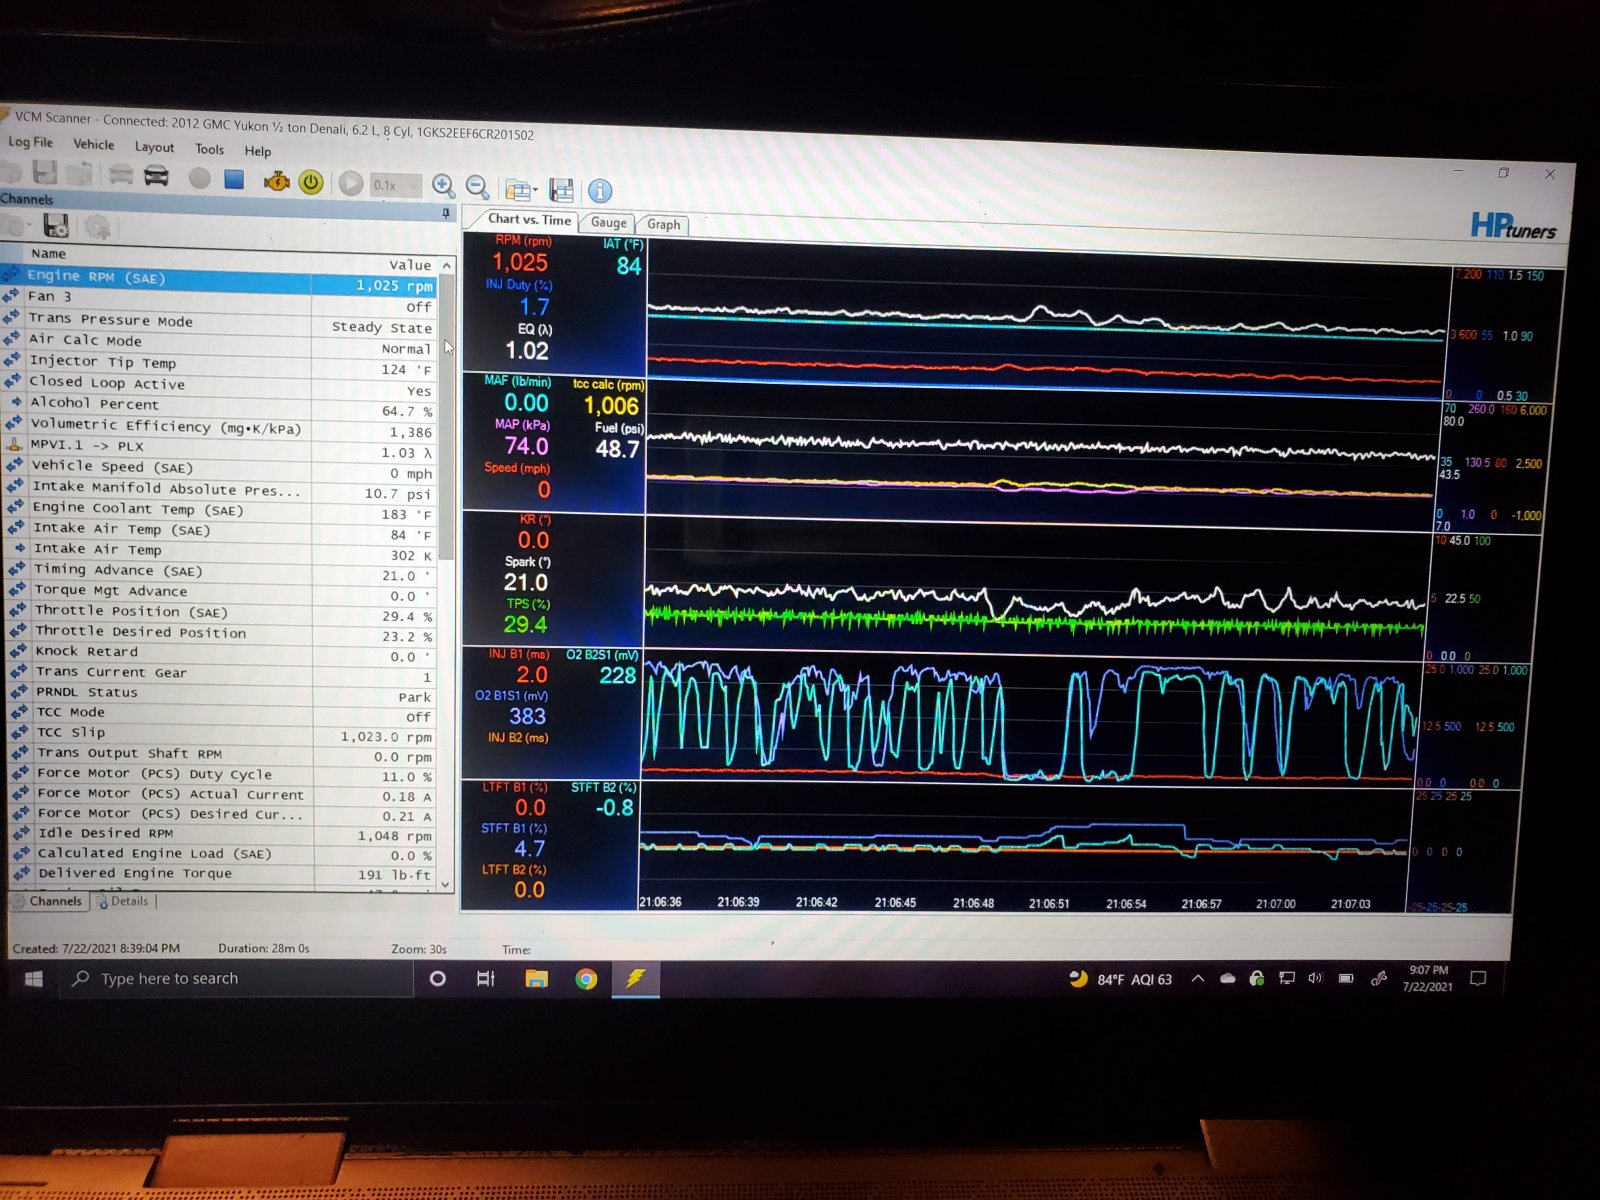The image size is (1600, 1200).
Task: Switch to the Graph tab
Action: tap(663, 225)
